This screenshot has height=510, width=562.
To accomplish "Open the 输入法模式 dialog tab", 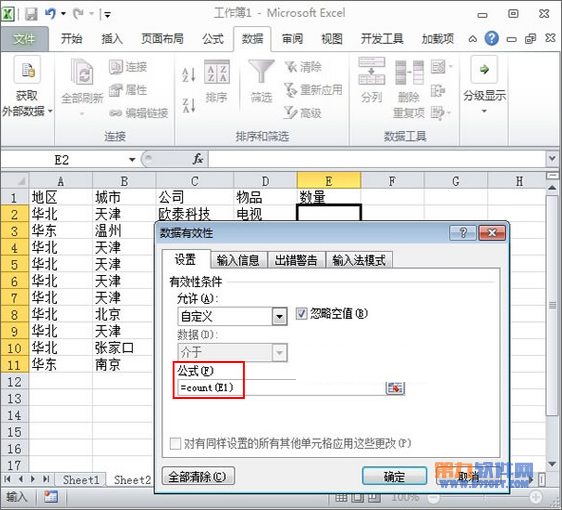I will (359, 260).
